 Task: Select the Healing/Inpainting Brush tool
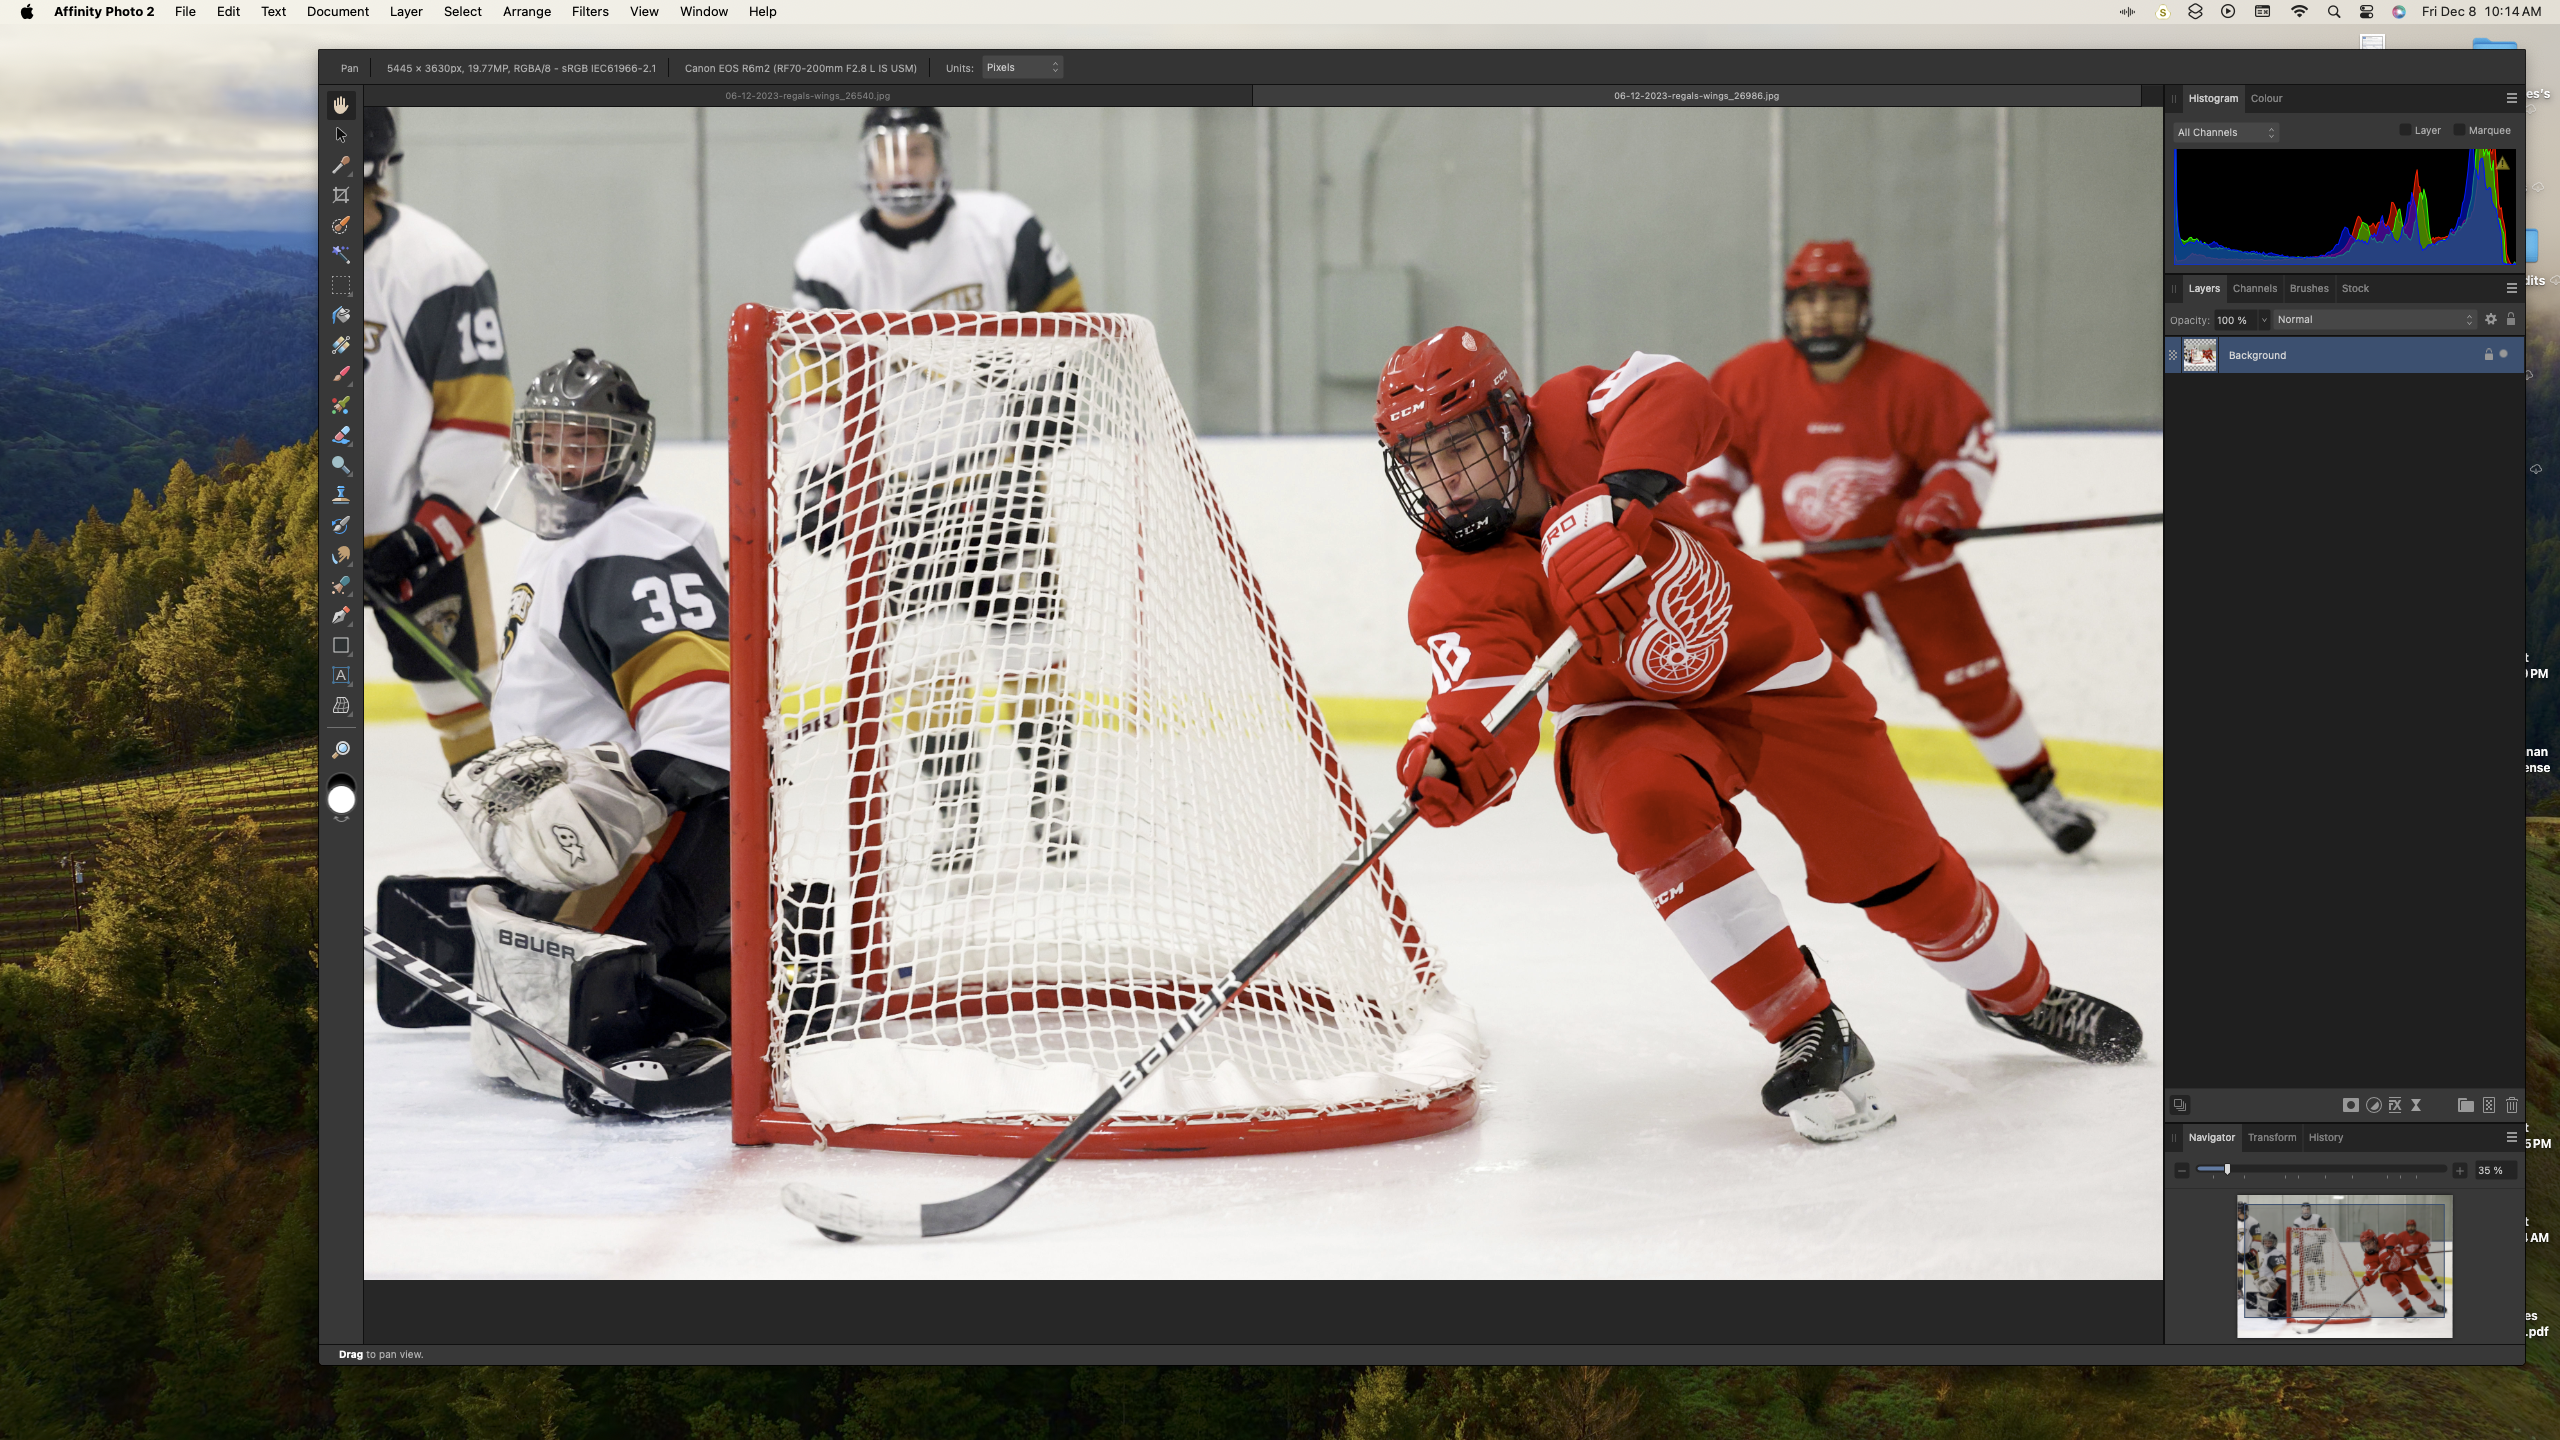pyautogui.click(x=341, y=585)
